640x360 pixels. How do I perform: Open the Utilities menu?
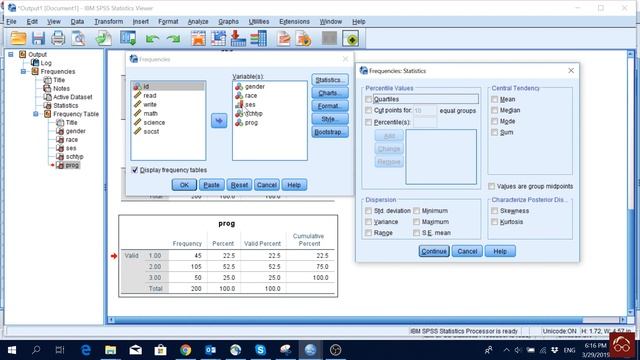pyautogui.click(x=259, y=22)
